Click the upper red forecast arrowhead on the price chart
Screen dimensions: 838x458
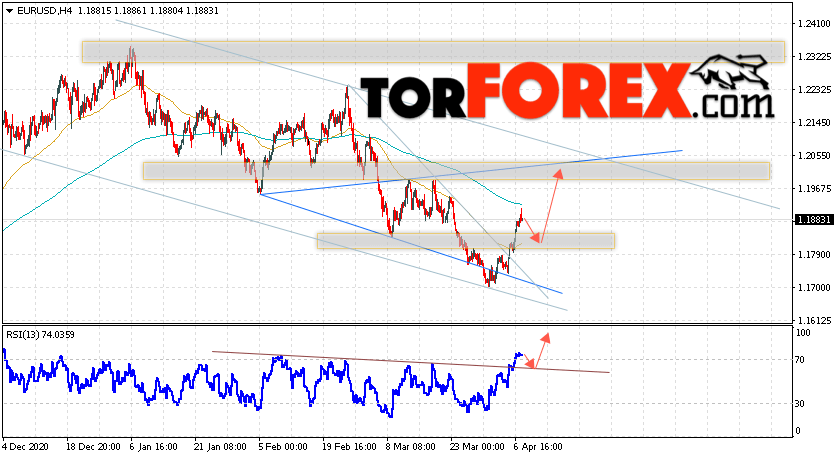pos(558,174)
